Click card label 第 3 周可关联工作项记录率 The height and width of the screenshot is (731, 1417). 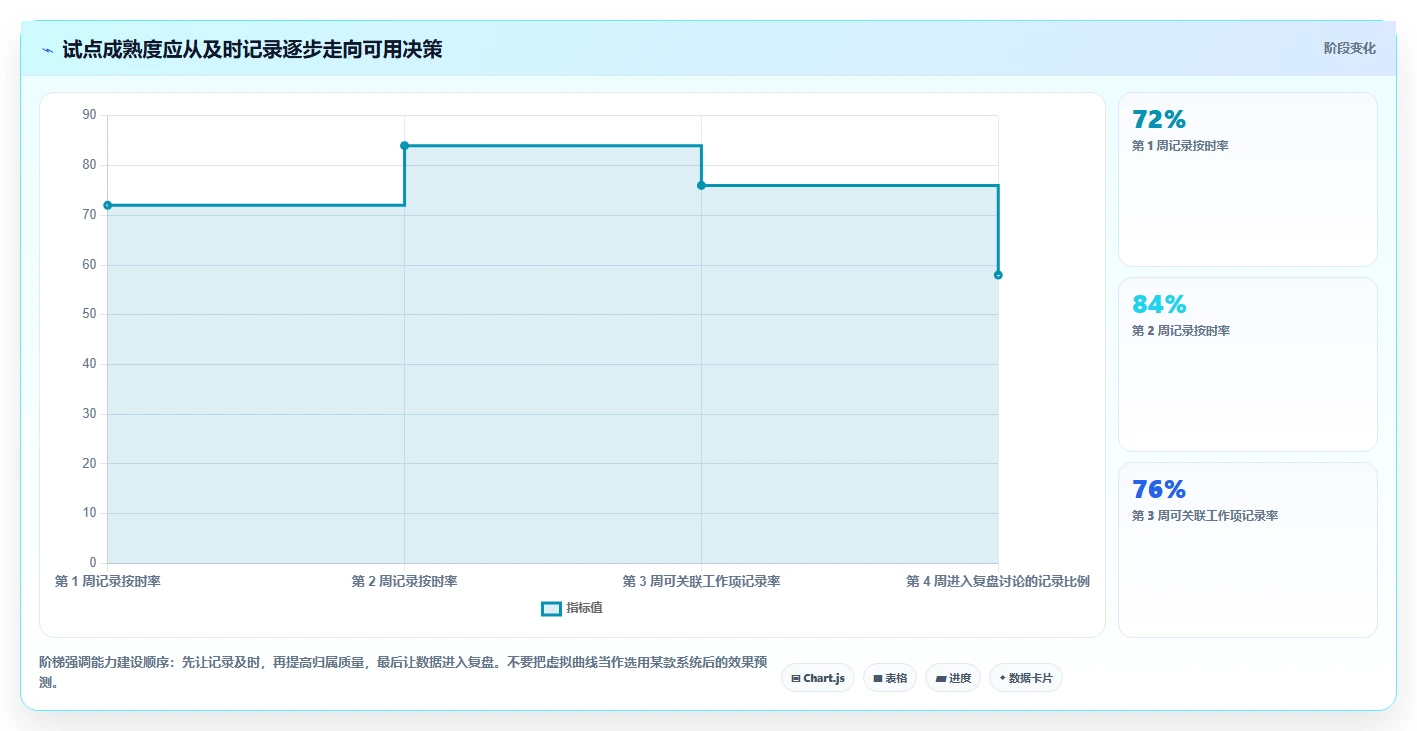1205,516
